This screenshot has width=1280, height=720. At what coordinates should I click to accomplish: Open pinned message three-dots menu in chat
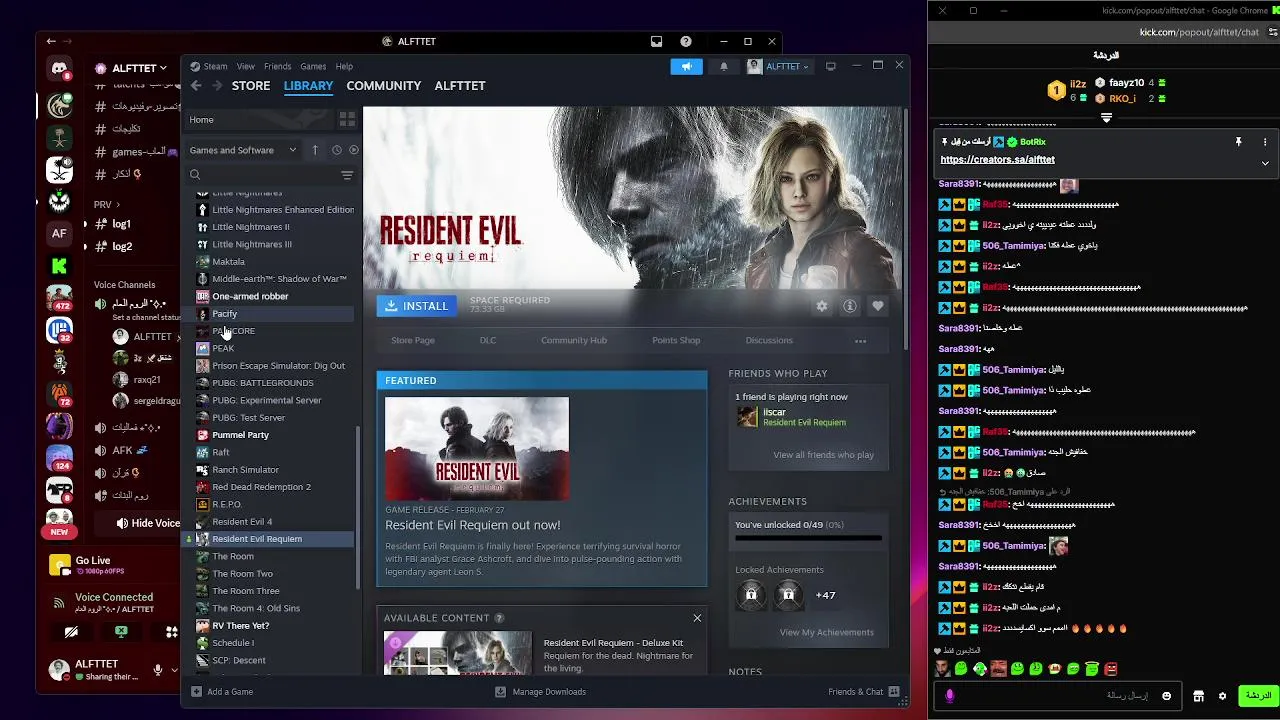[1265, 142]
